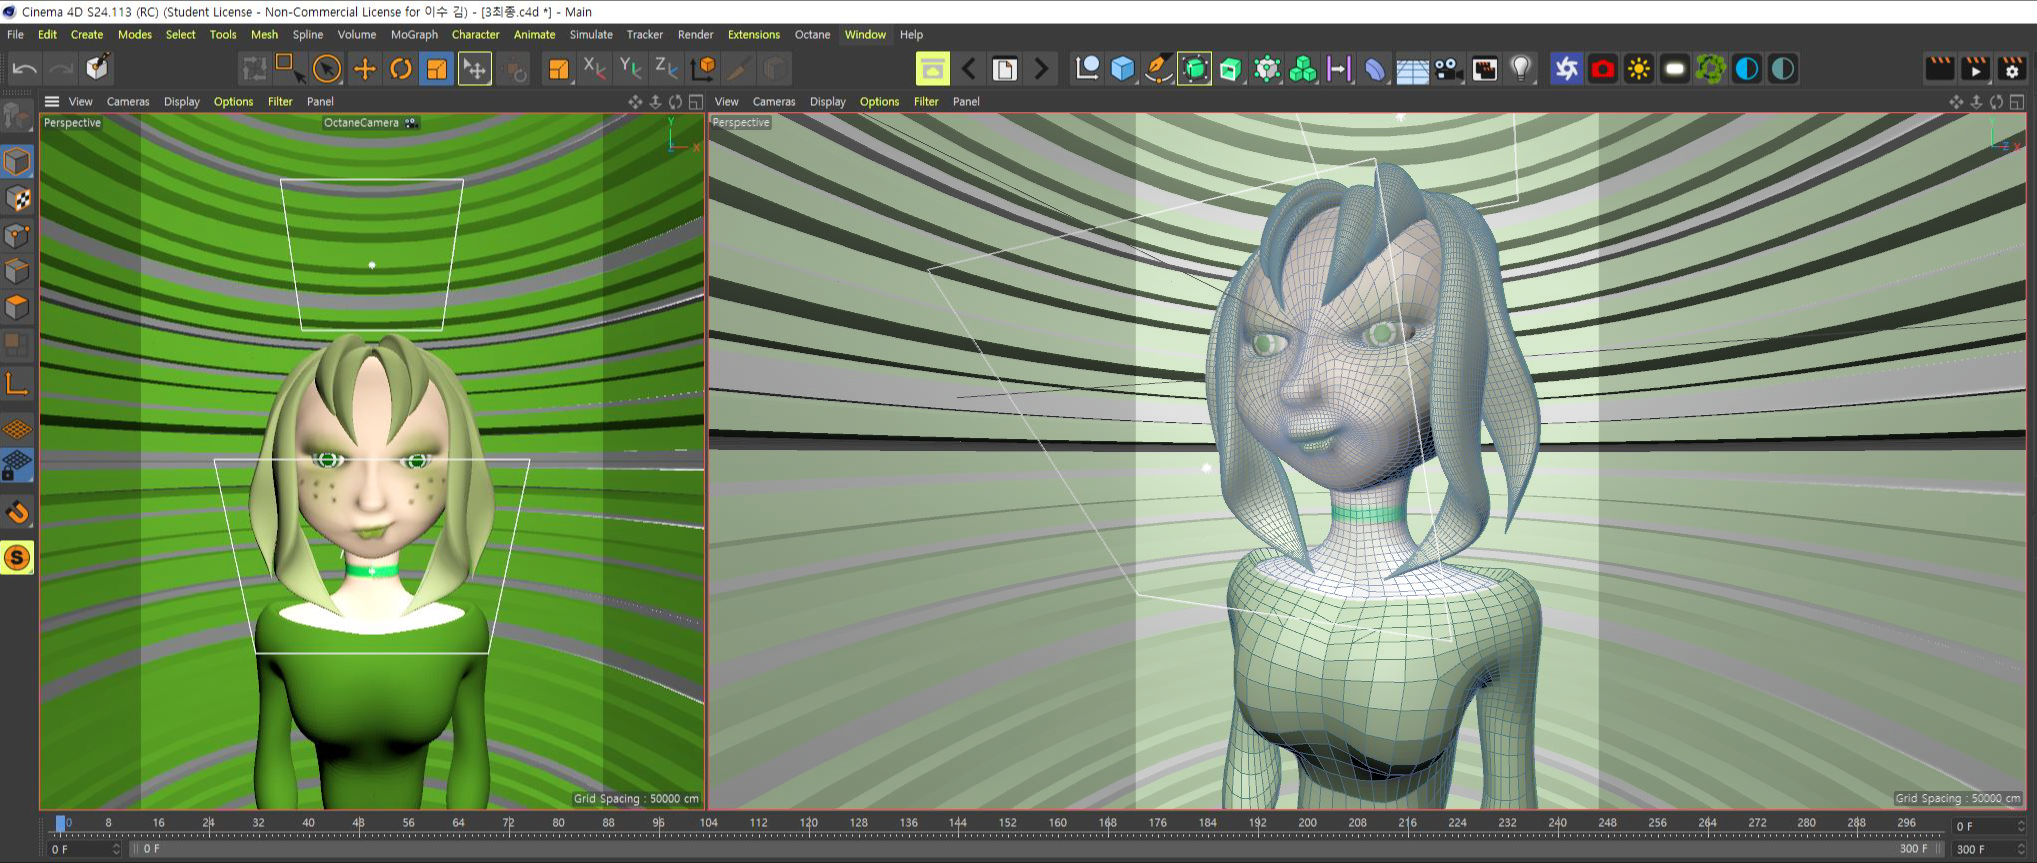Open the Octane menu
The height and width of the screenshot is (863, 2037).
pyautogui.click(x=812, y=34)
